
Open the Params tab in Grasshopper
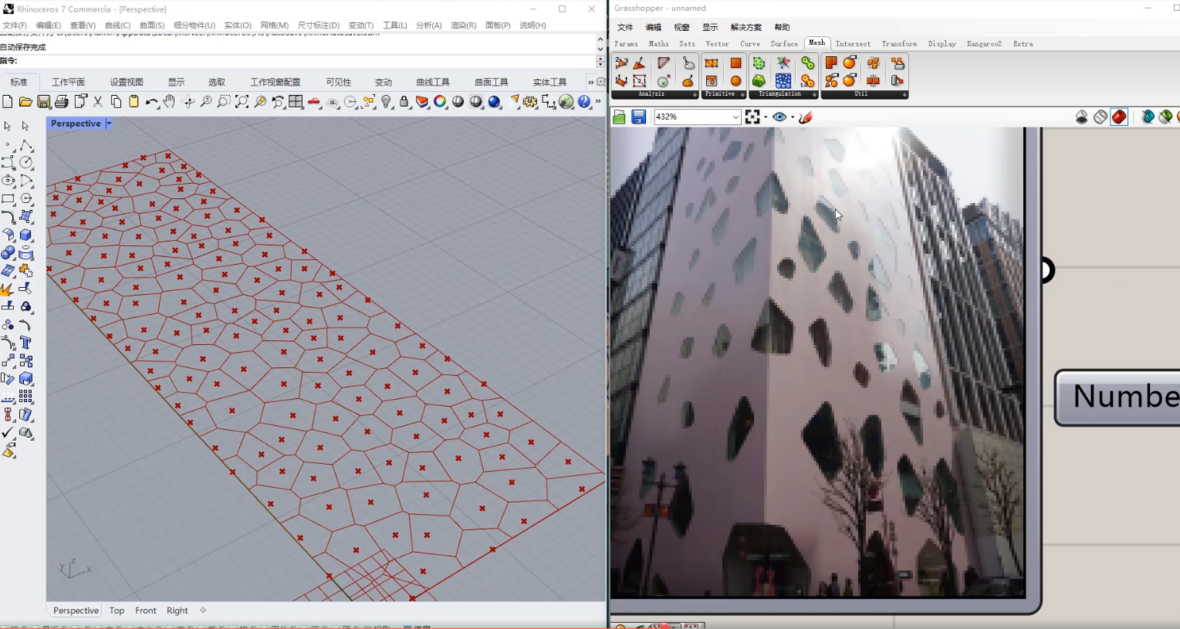(x=625, y=44)
